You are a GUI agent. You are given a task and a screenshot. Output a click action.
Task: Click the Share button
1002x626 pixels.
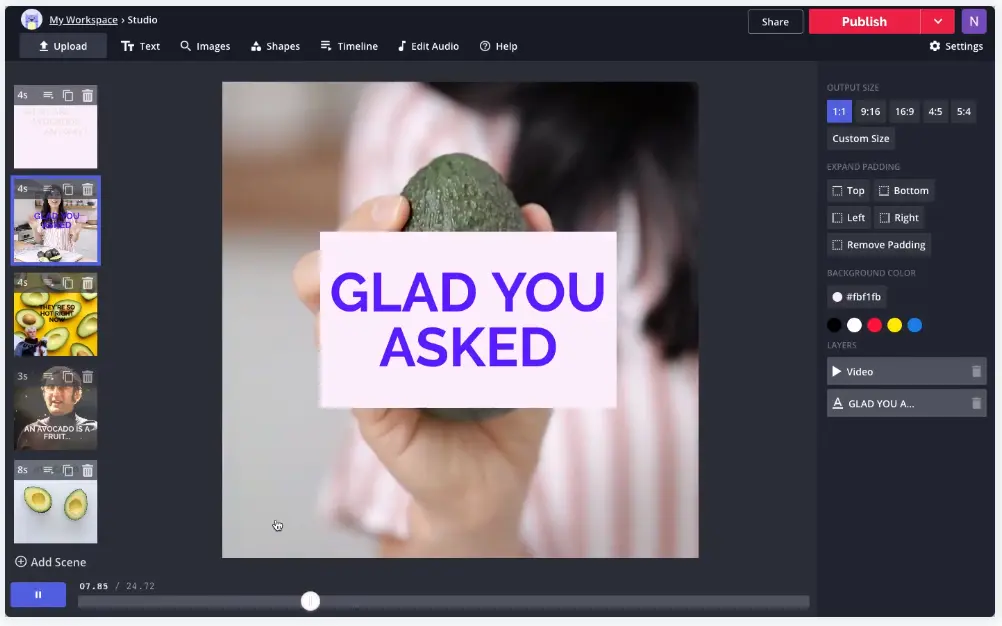(775, 21)
